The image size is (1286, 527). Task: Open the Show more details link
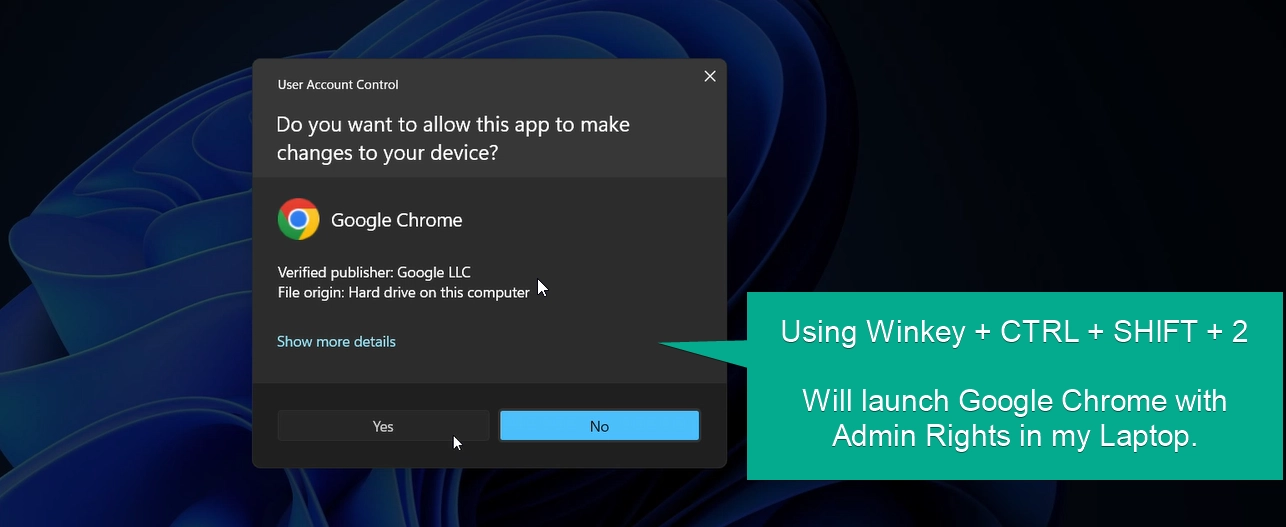pyautogui.click(x=336, y=342)
